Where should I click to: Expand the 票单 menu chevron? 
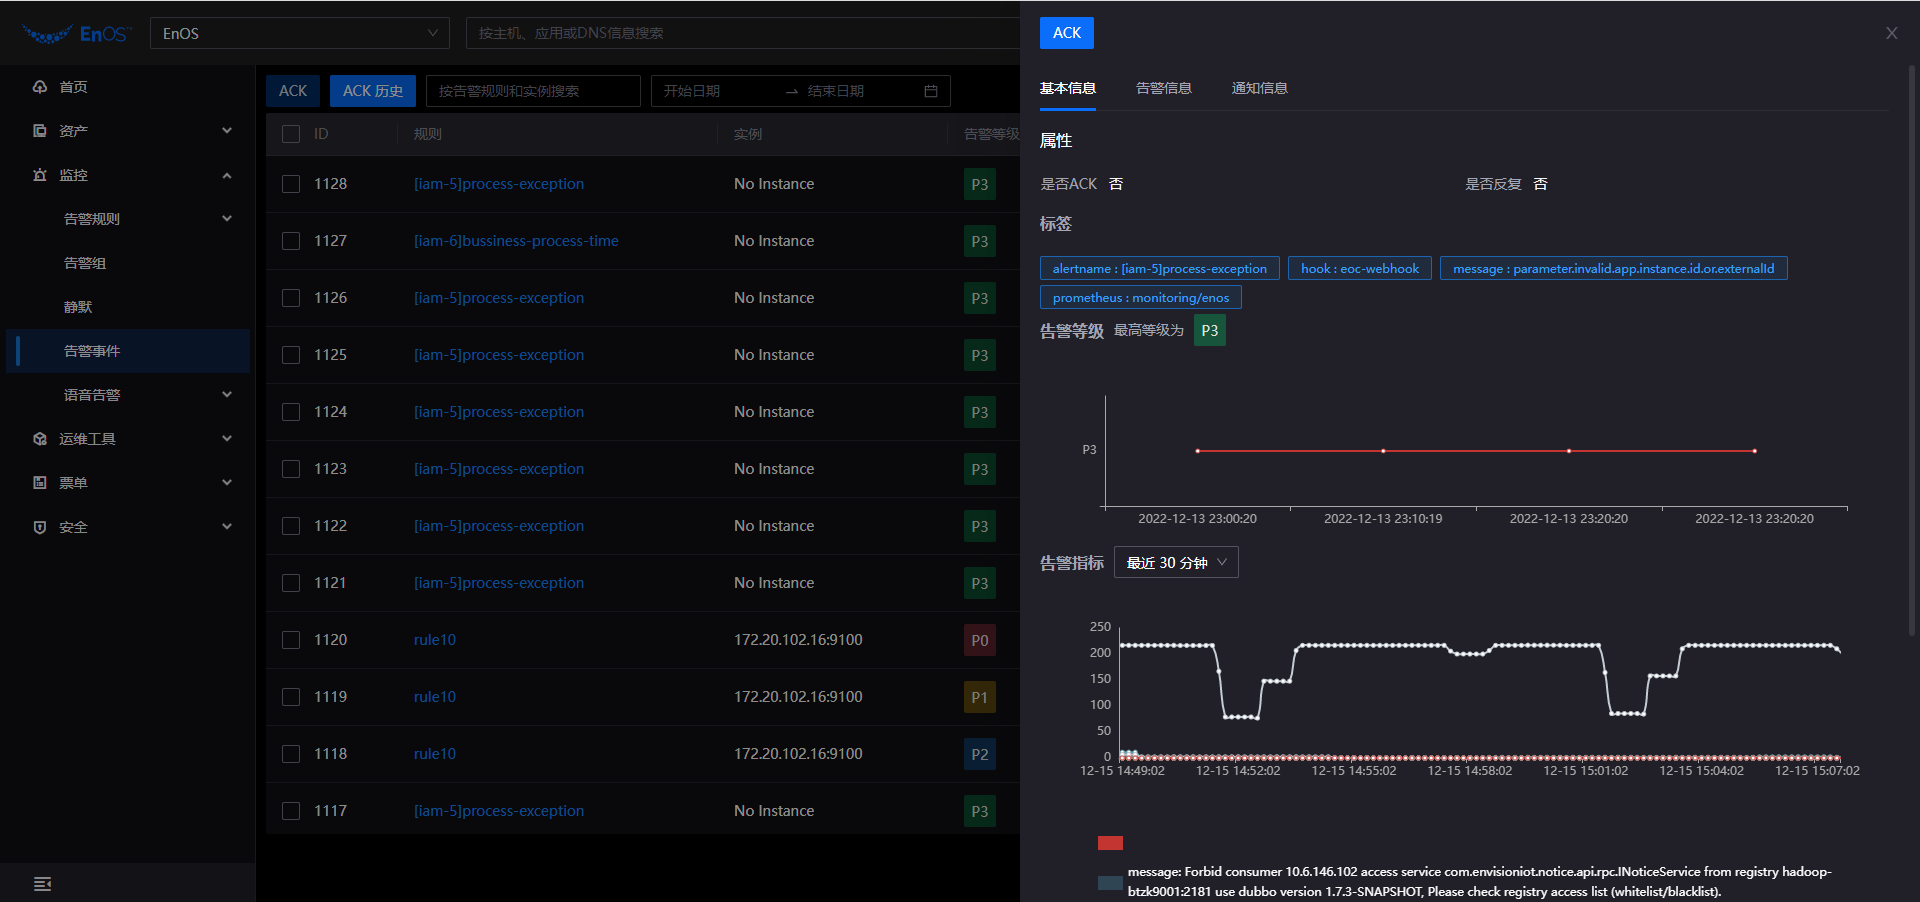227,483
